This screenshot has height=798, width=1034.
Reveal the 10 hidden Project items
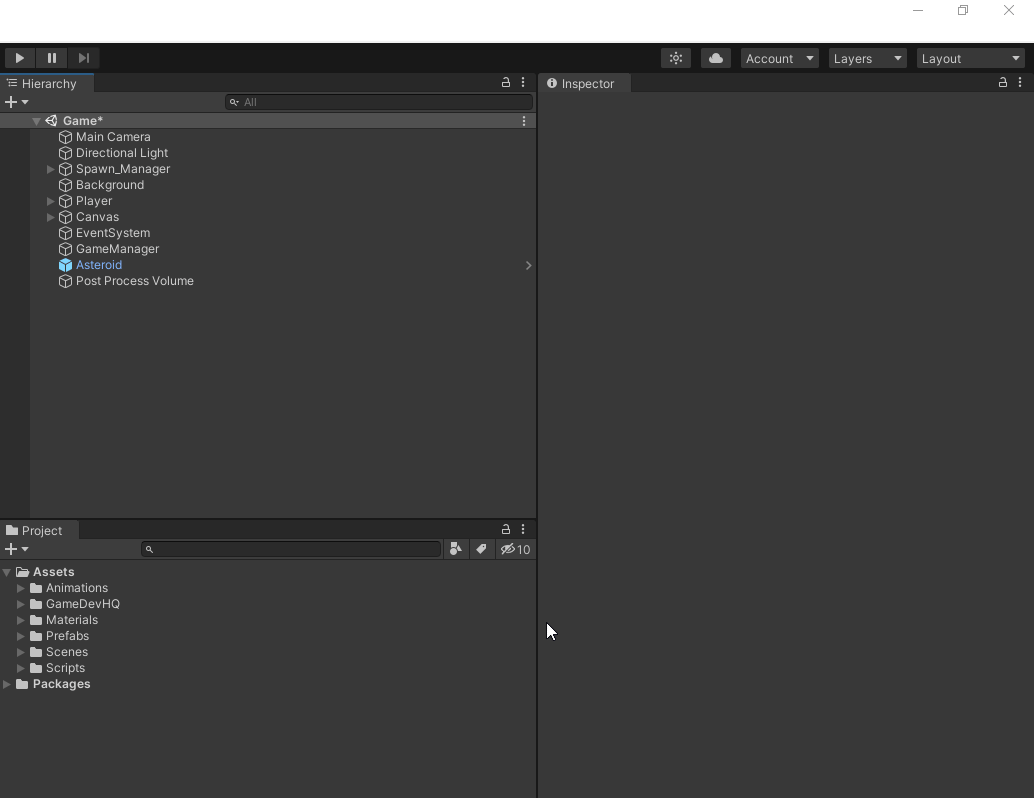(x=515, y=549)
